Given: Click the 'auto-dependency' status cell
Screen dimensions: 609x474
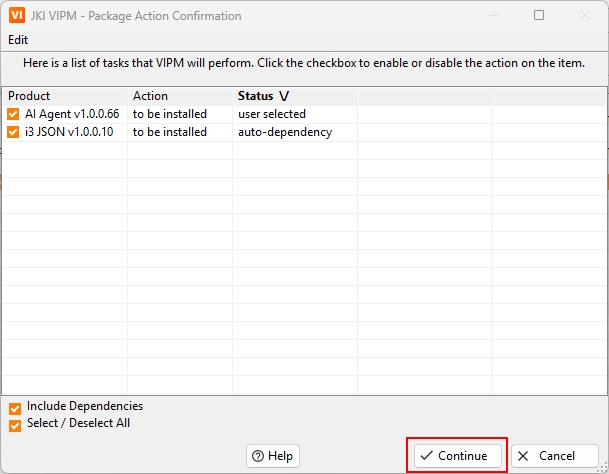Looking at the screenshot, I should coord(284,132).
